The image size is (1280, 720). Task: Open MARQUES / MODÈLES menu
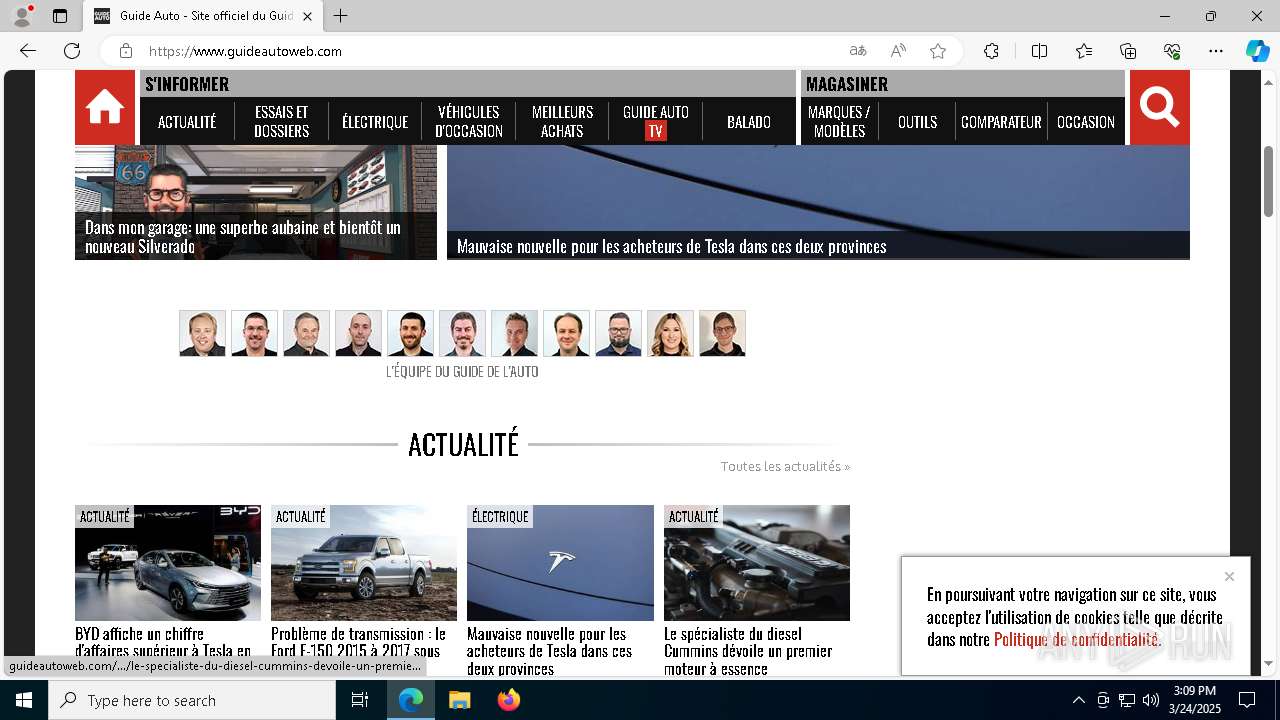[x=839, y=122]
